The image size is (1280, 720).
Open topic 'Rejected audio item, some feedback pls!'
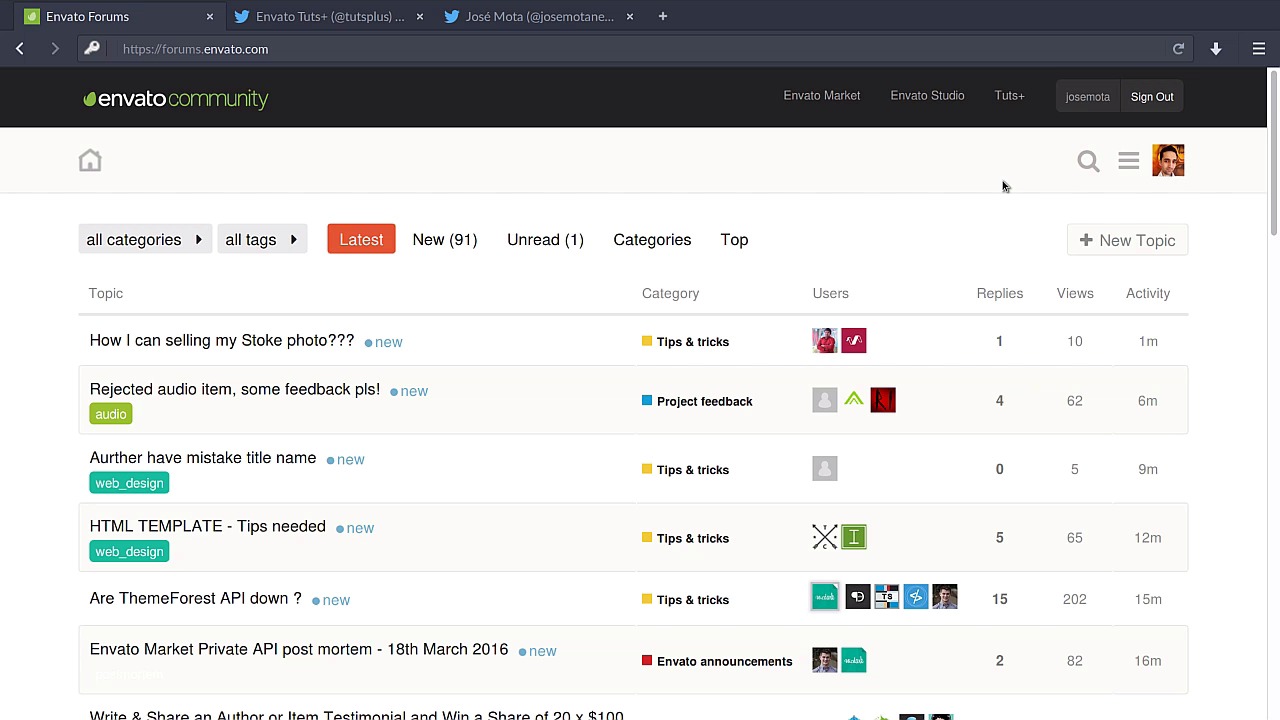[x=235, y=389]
